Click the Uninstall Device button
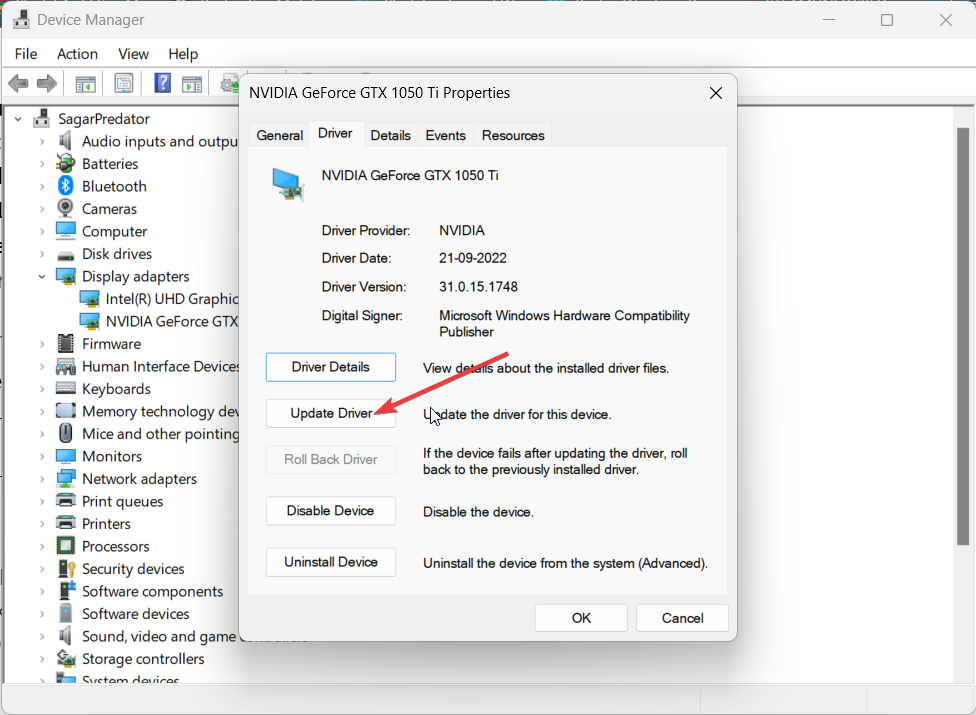This screenshot has height=715, width=976. click(331, 562)
